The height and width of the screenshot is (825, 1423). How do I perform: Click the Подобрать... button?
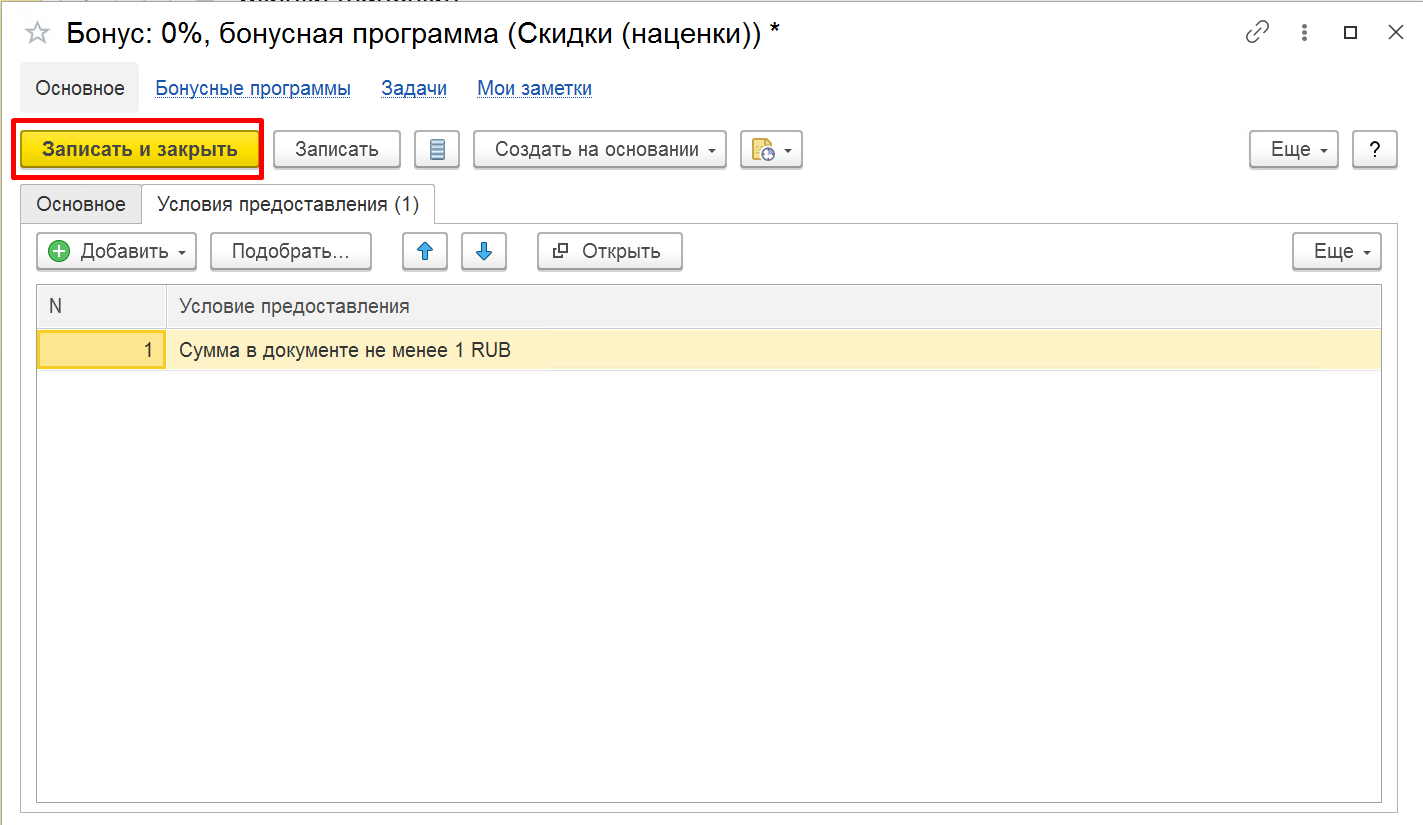[291, 251]
